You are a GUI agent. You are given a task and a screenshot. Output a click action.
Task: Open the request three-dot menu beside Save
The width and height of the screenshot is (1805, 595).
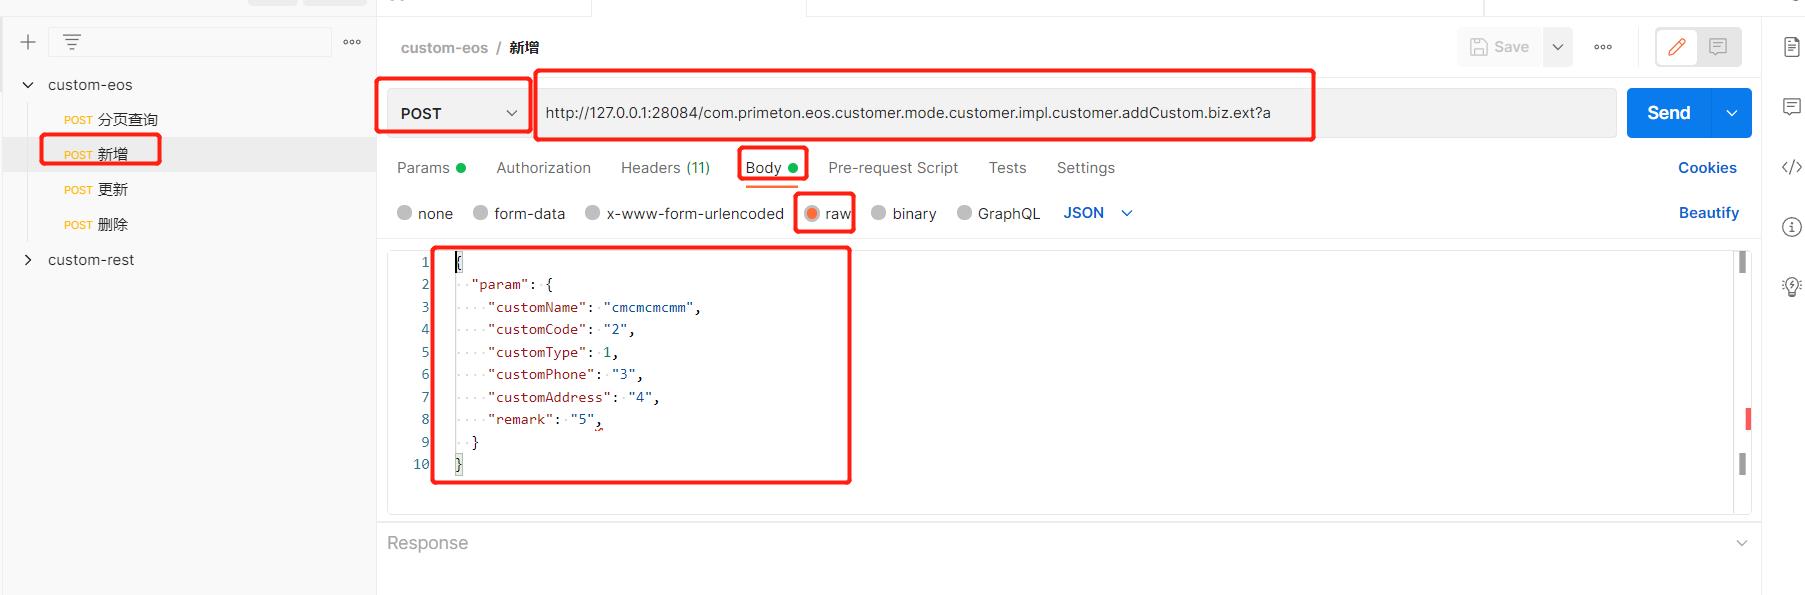1603,47
